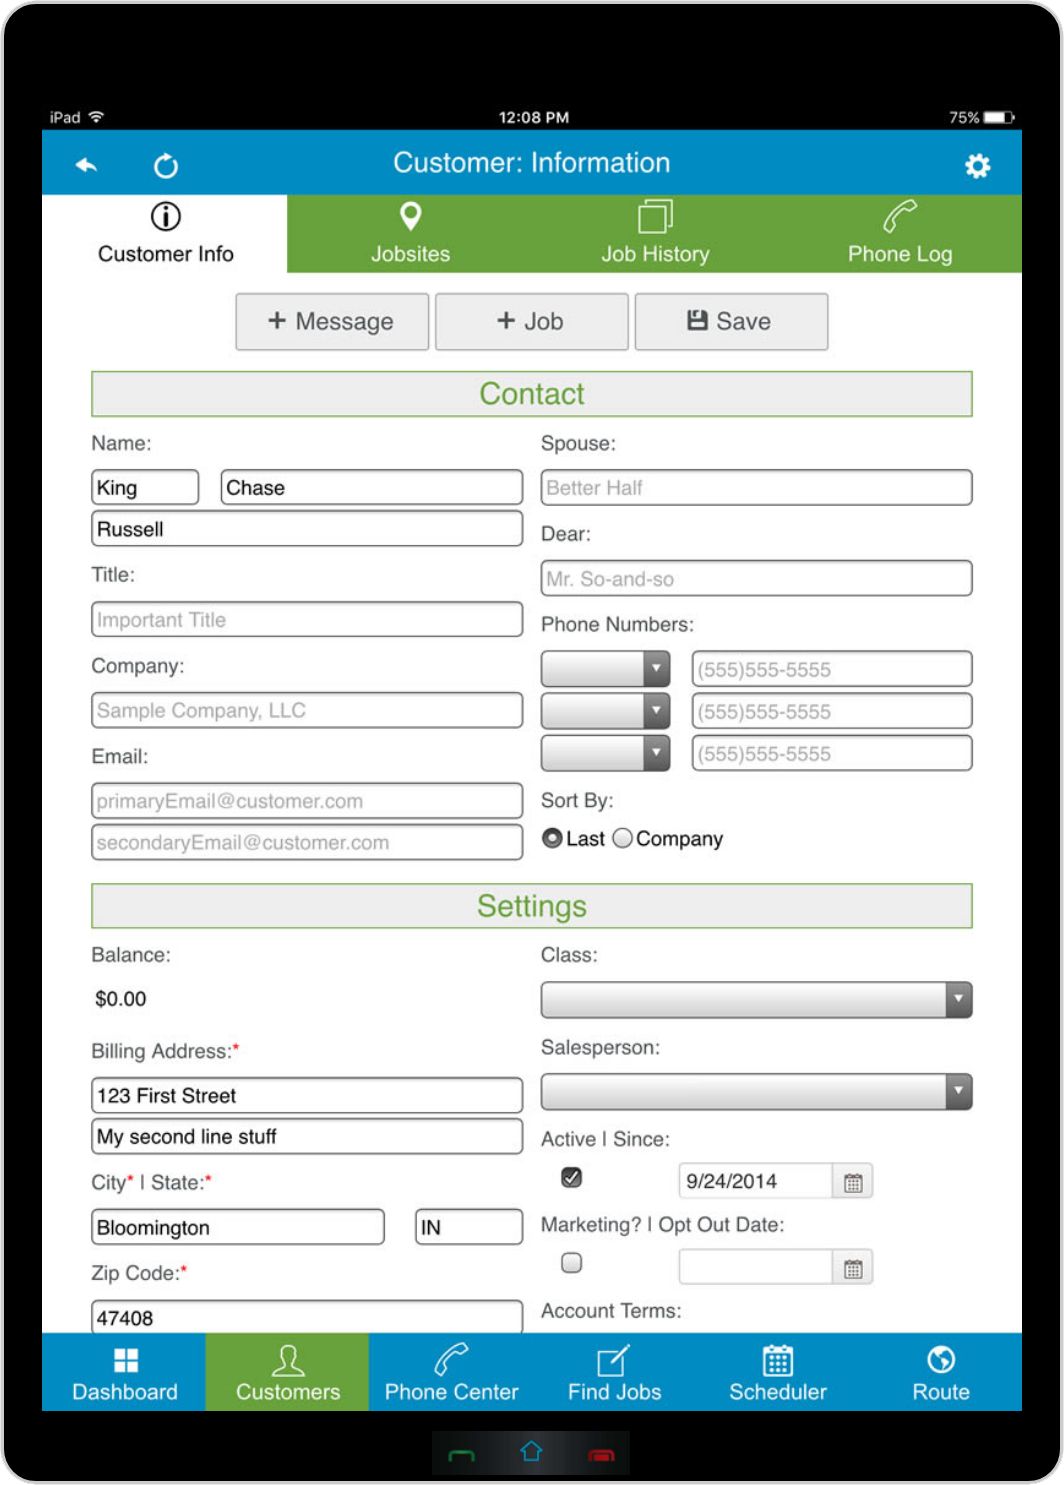The image size is (1064, 1485).
Task: Tap the blue home icon below screen
Action: click(x=531, y=1451)
